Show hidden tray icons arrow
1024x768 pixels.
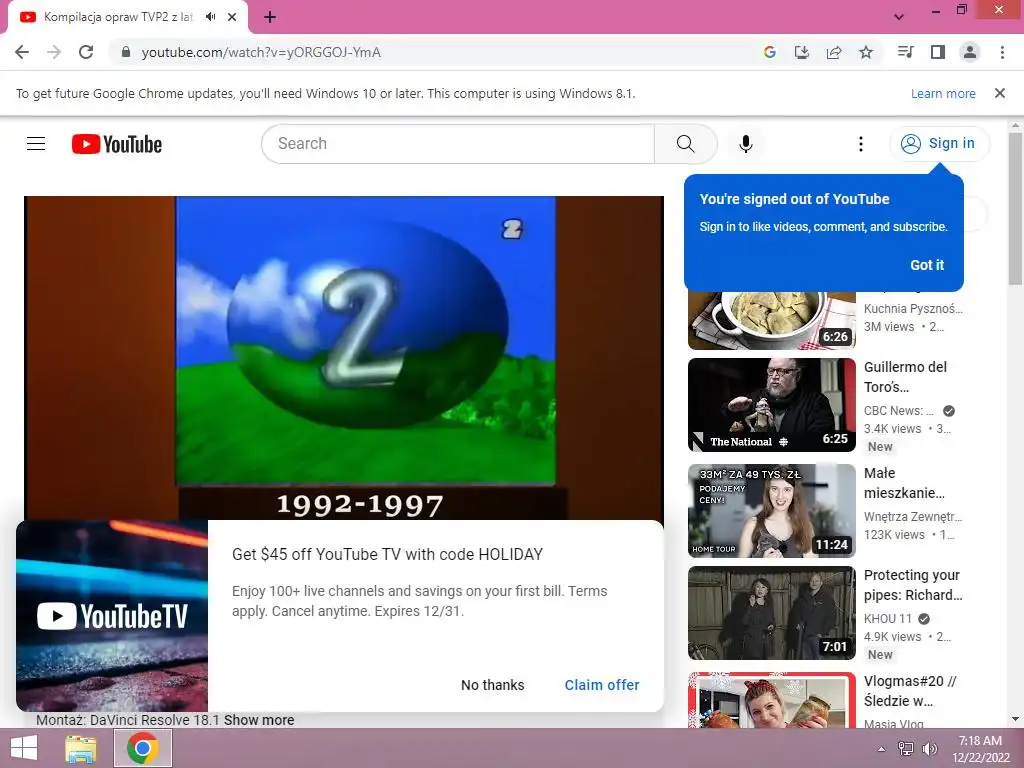[881, 749]
